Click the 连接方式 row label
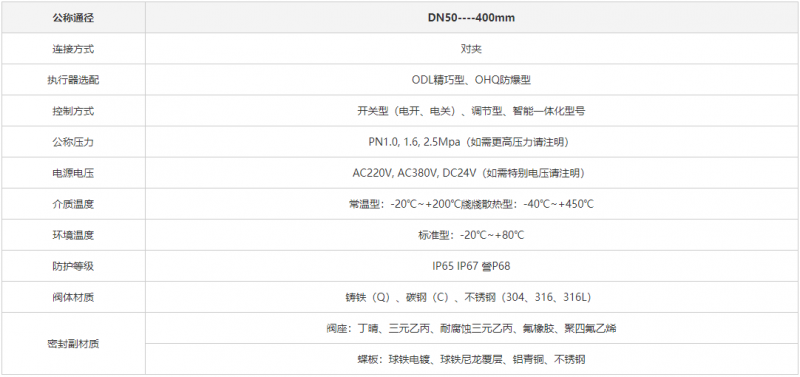Image resolution: width=800 pixels, height=377 pixels. [x=73, y=49]
